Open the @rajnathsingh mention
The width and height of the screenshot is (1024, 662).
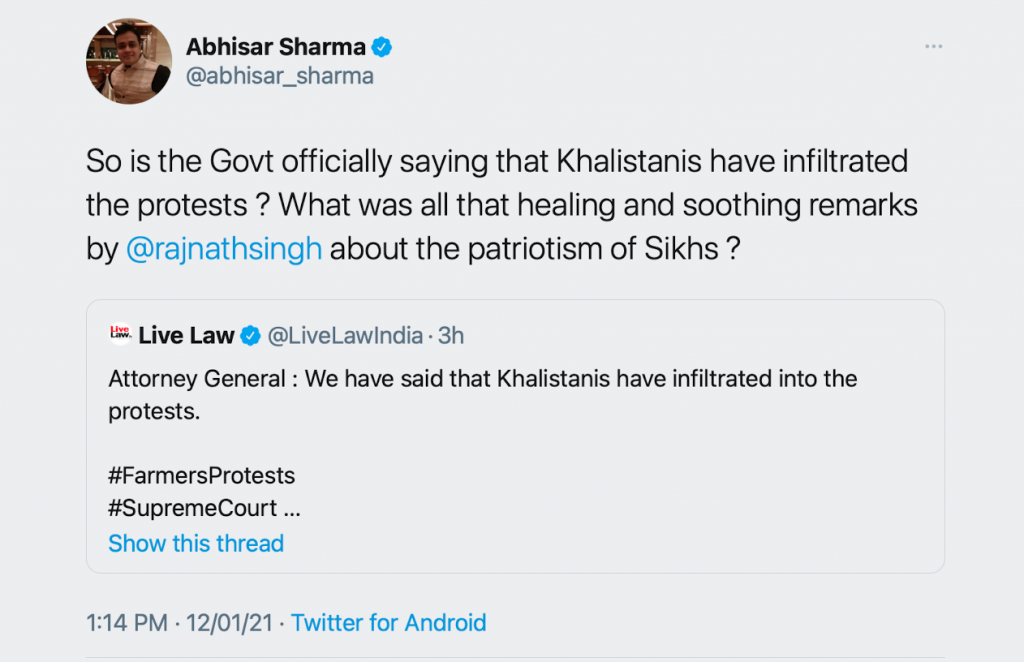(225, 248)
